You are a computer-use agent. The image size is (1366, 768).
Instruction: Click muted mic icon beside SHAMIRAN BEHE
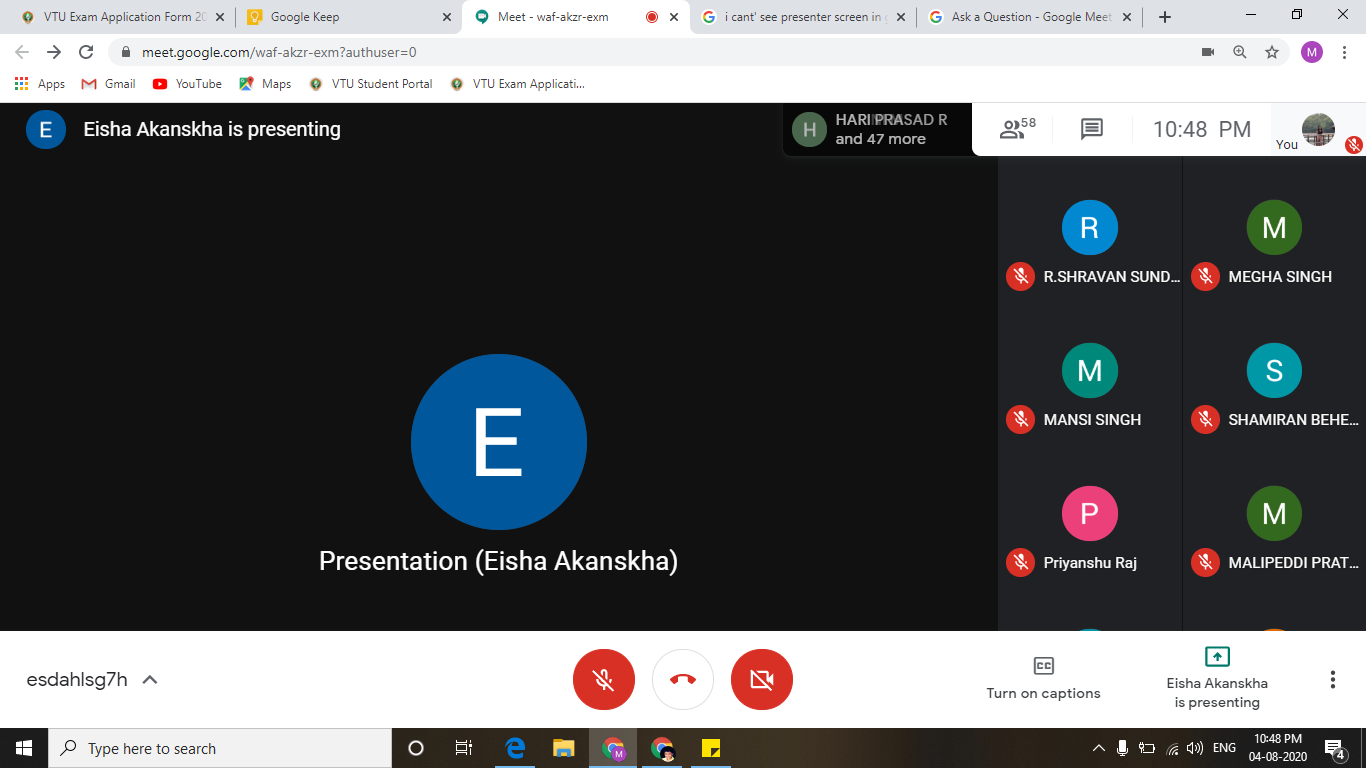(x=1205, y=419)
